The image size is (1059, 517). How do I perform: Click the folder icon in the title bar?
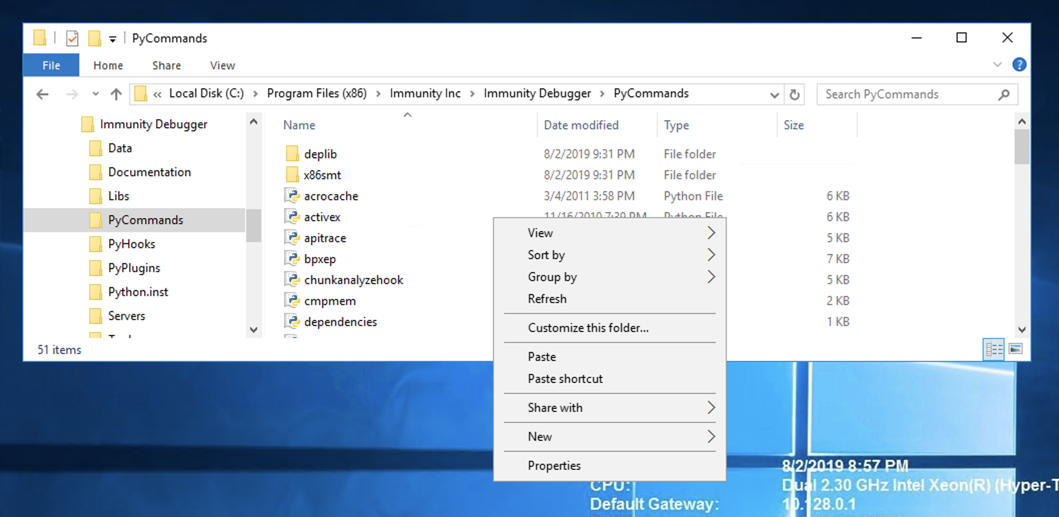click(40, 39)
